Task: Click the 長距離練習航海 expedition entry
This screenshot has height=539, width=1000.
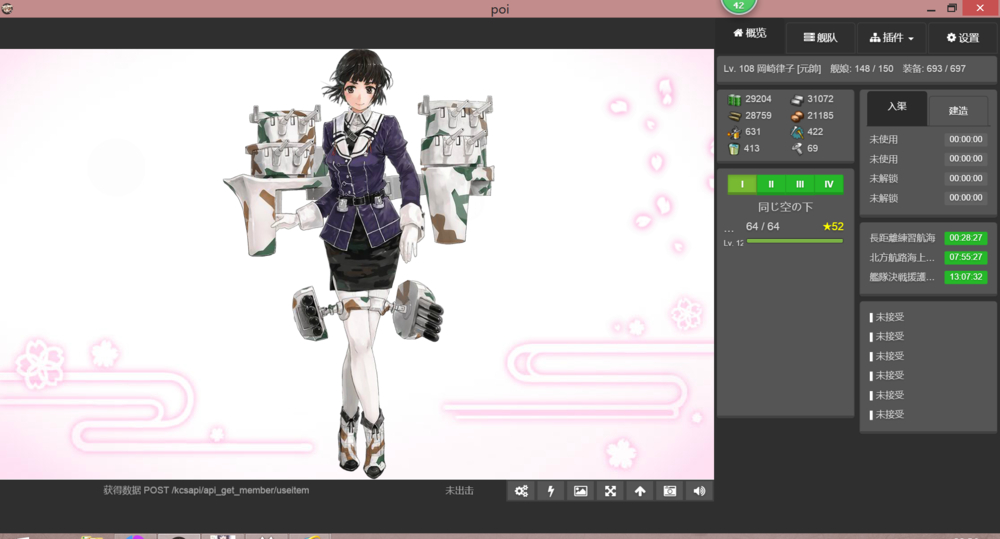Action: 902,238
